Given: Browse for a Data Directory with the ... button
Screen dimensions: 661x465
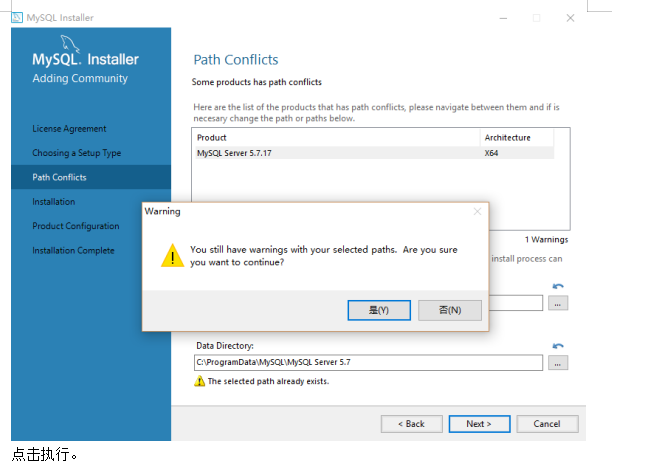Looking at the screenshot, I should pos(558,363).
